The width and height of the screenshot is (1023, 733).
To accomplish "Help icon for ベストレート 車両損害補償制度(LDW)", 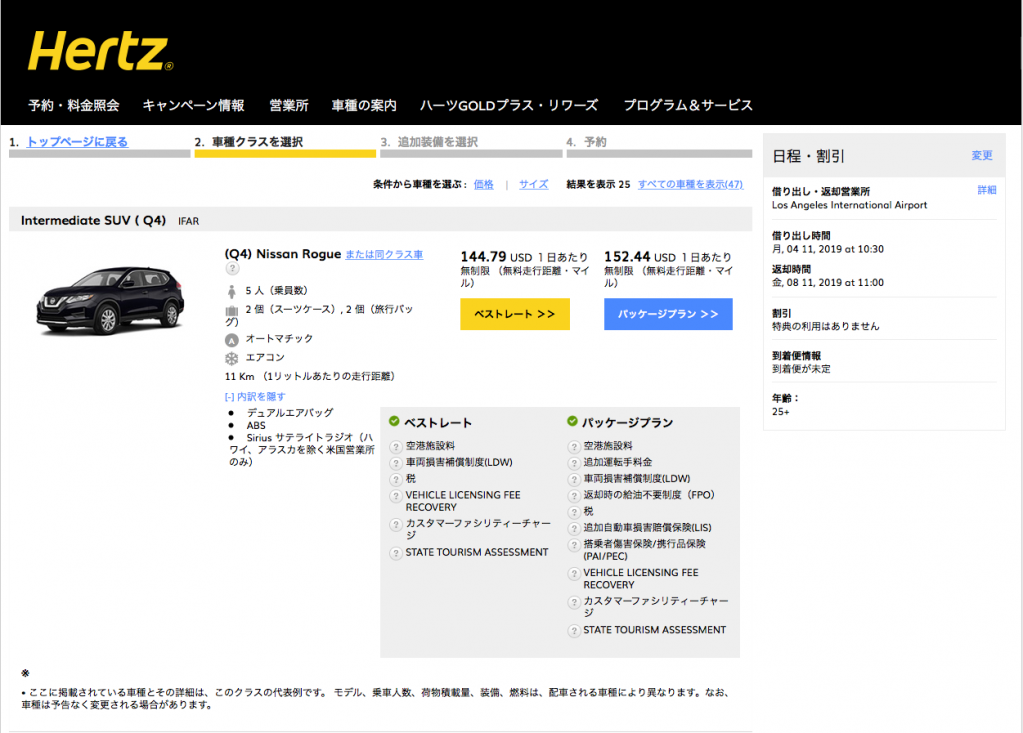I will pyautogui.click(x=395, y=463).
